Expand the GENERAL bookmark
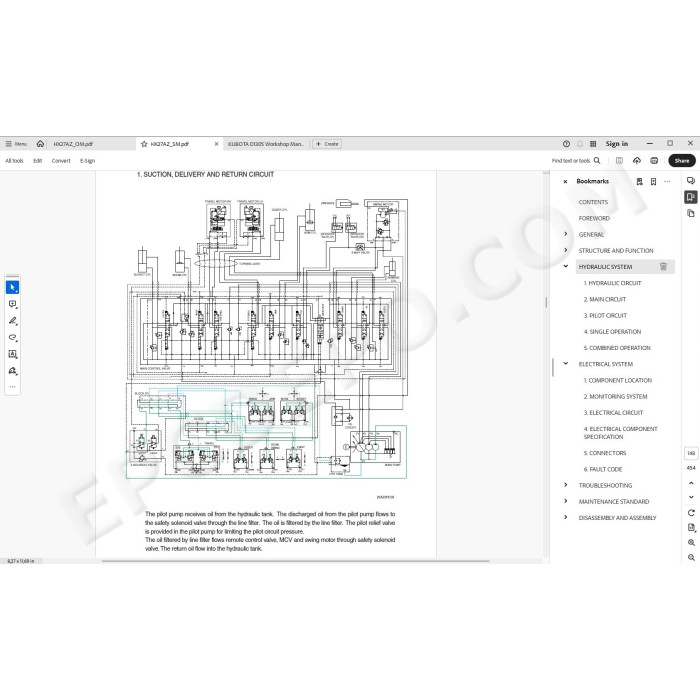Viewport: 700px width, 700px height. point(566,234)
